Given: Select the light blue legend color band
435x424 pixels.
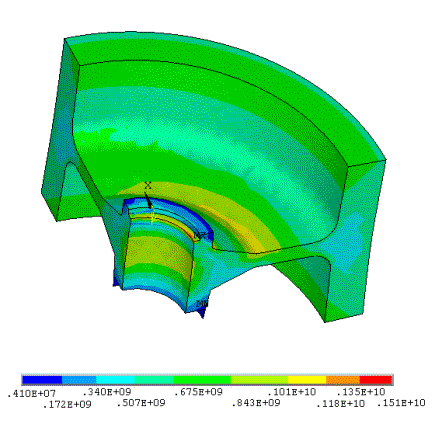Looking at the screenshot, I should tap(79, 380).
